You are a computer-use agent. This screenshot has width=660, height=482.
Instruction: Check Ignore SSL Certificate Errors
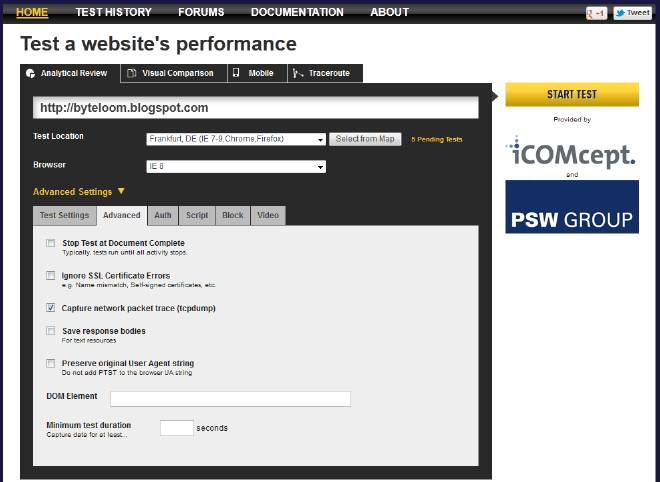(51, 275)
